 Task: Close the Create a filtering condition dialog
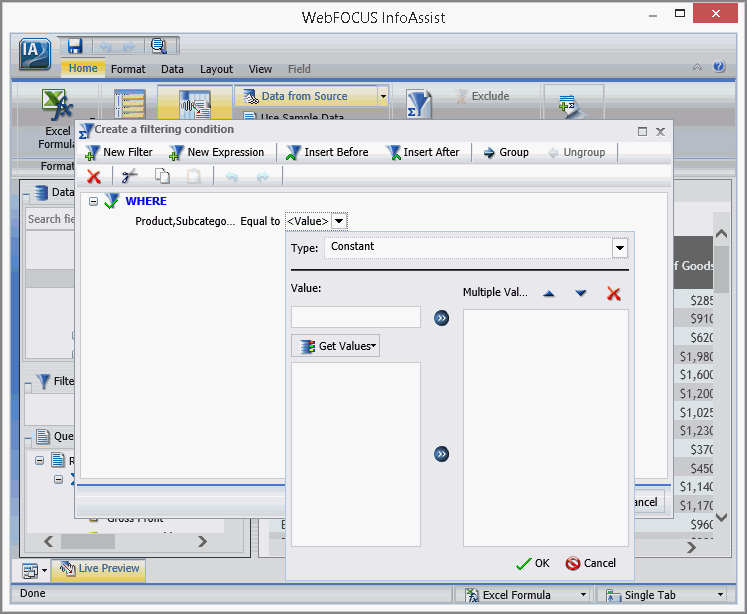click(x=660, y=131)
